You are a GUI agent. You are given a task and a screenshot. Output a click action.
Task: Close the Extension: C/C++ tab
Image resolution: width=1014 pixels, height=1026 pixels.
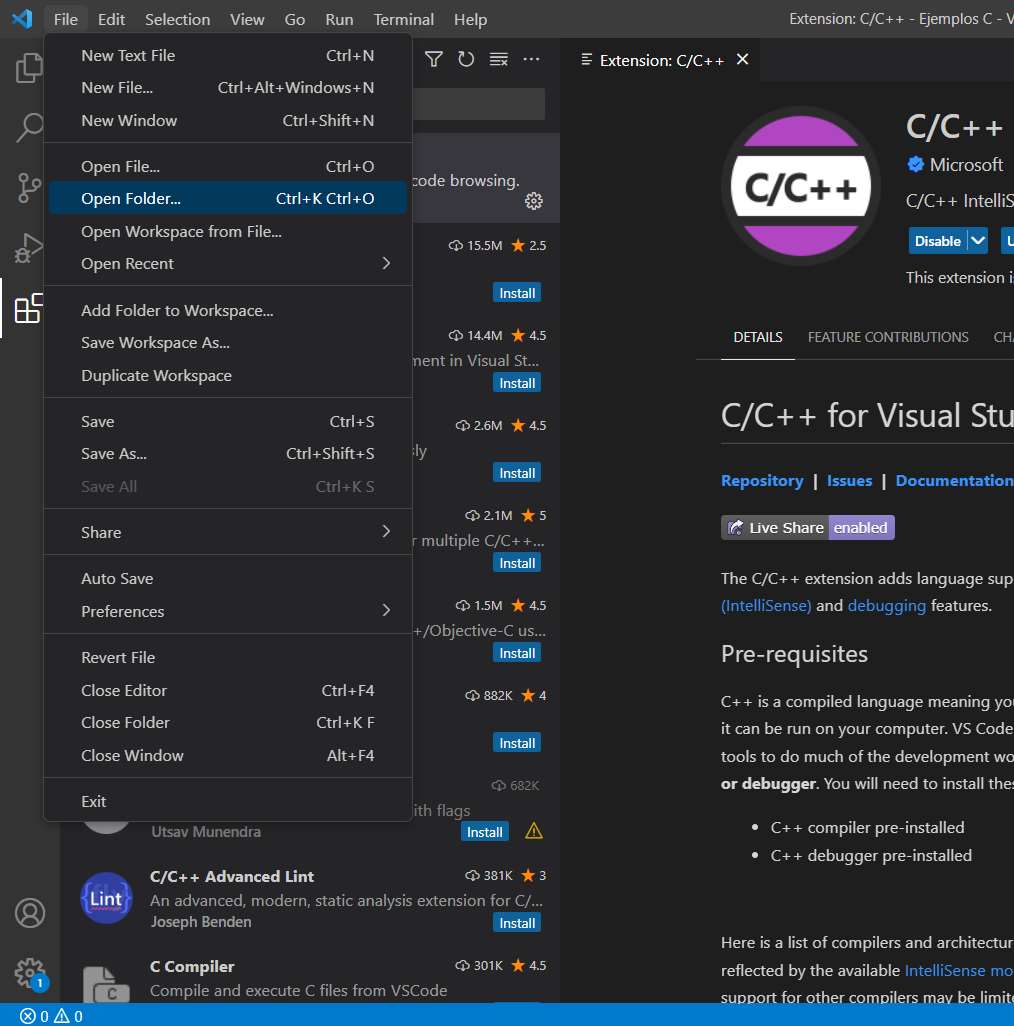[742, 60]
